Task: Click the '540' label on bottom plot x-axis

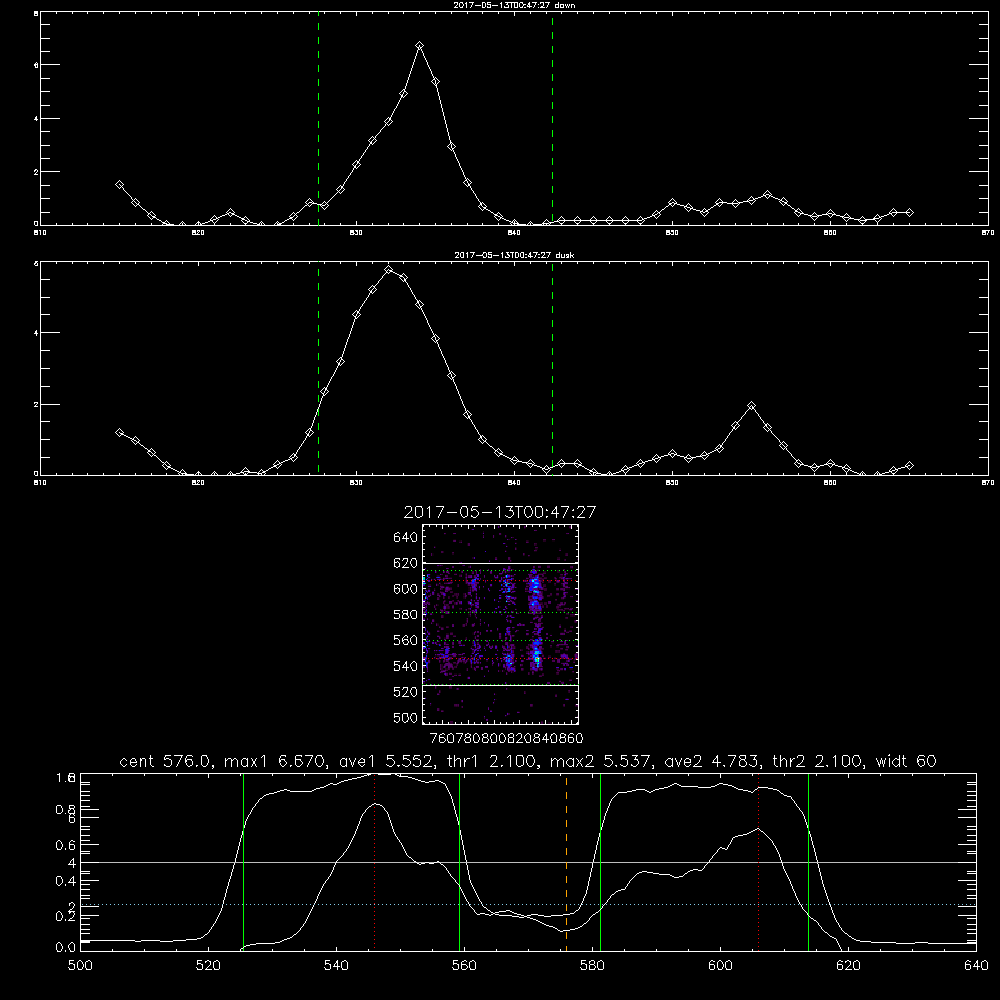Action: 336,966
